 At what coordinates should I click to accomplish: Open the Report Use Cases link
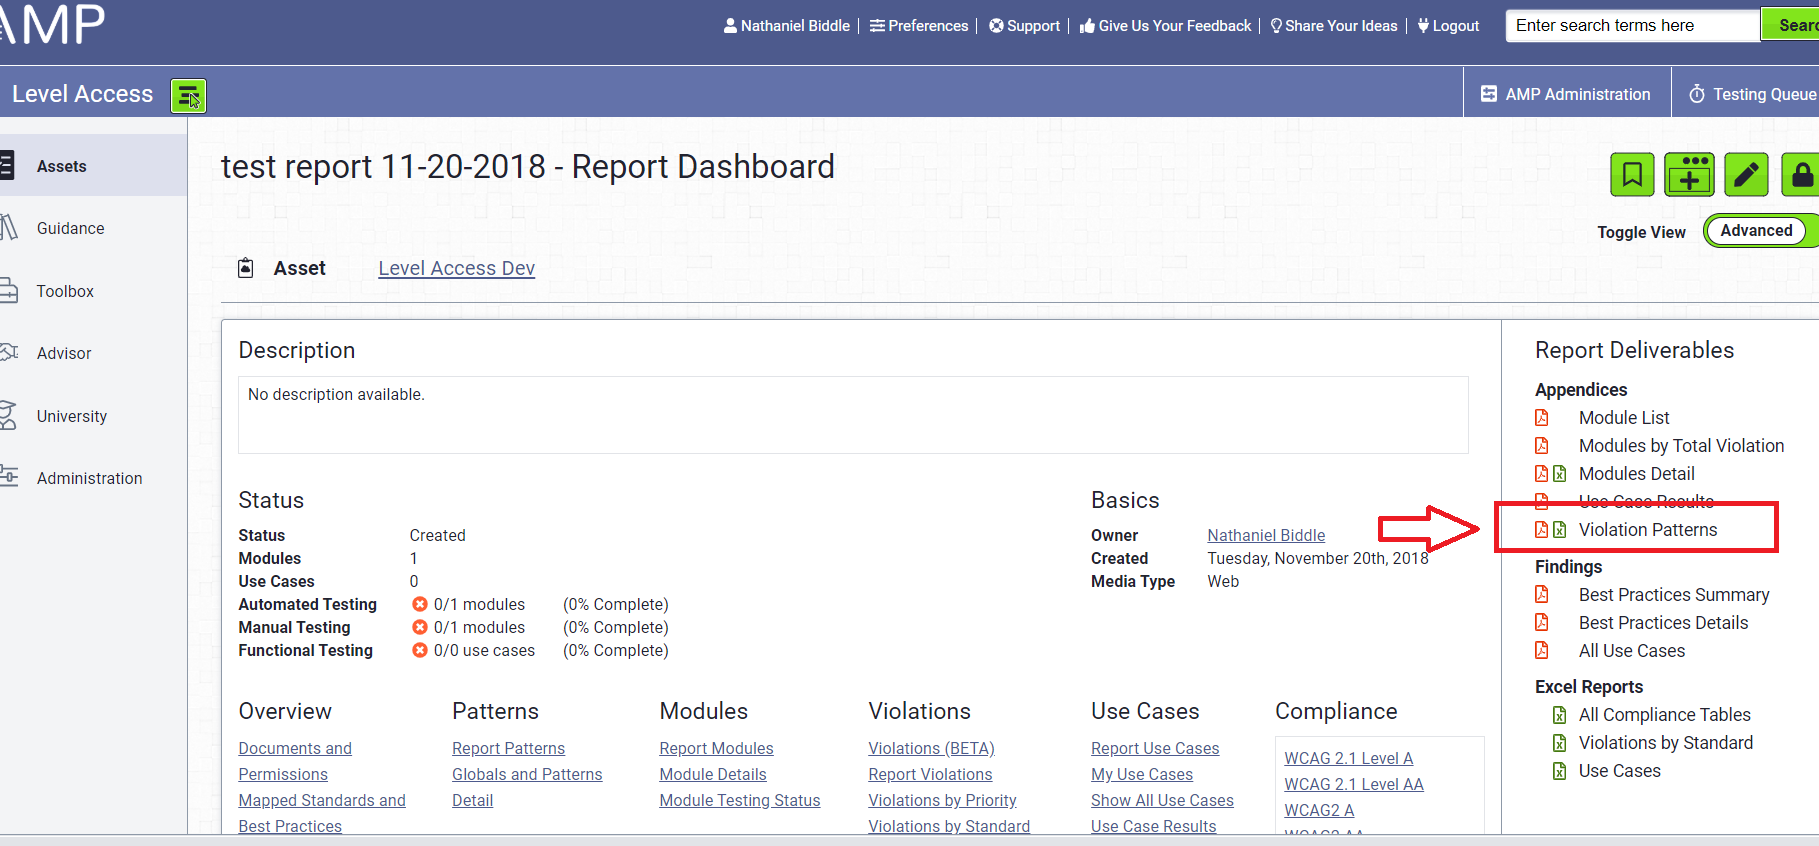[1155, 748]
